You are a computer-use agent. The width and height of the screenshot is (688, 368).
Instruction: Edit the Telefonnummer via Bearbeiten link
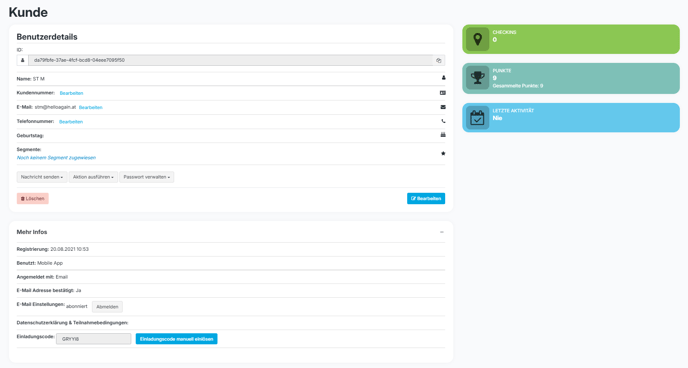click(x=71, y=122)
